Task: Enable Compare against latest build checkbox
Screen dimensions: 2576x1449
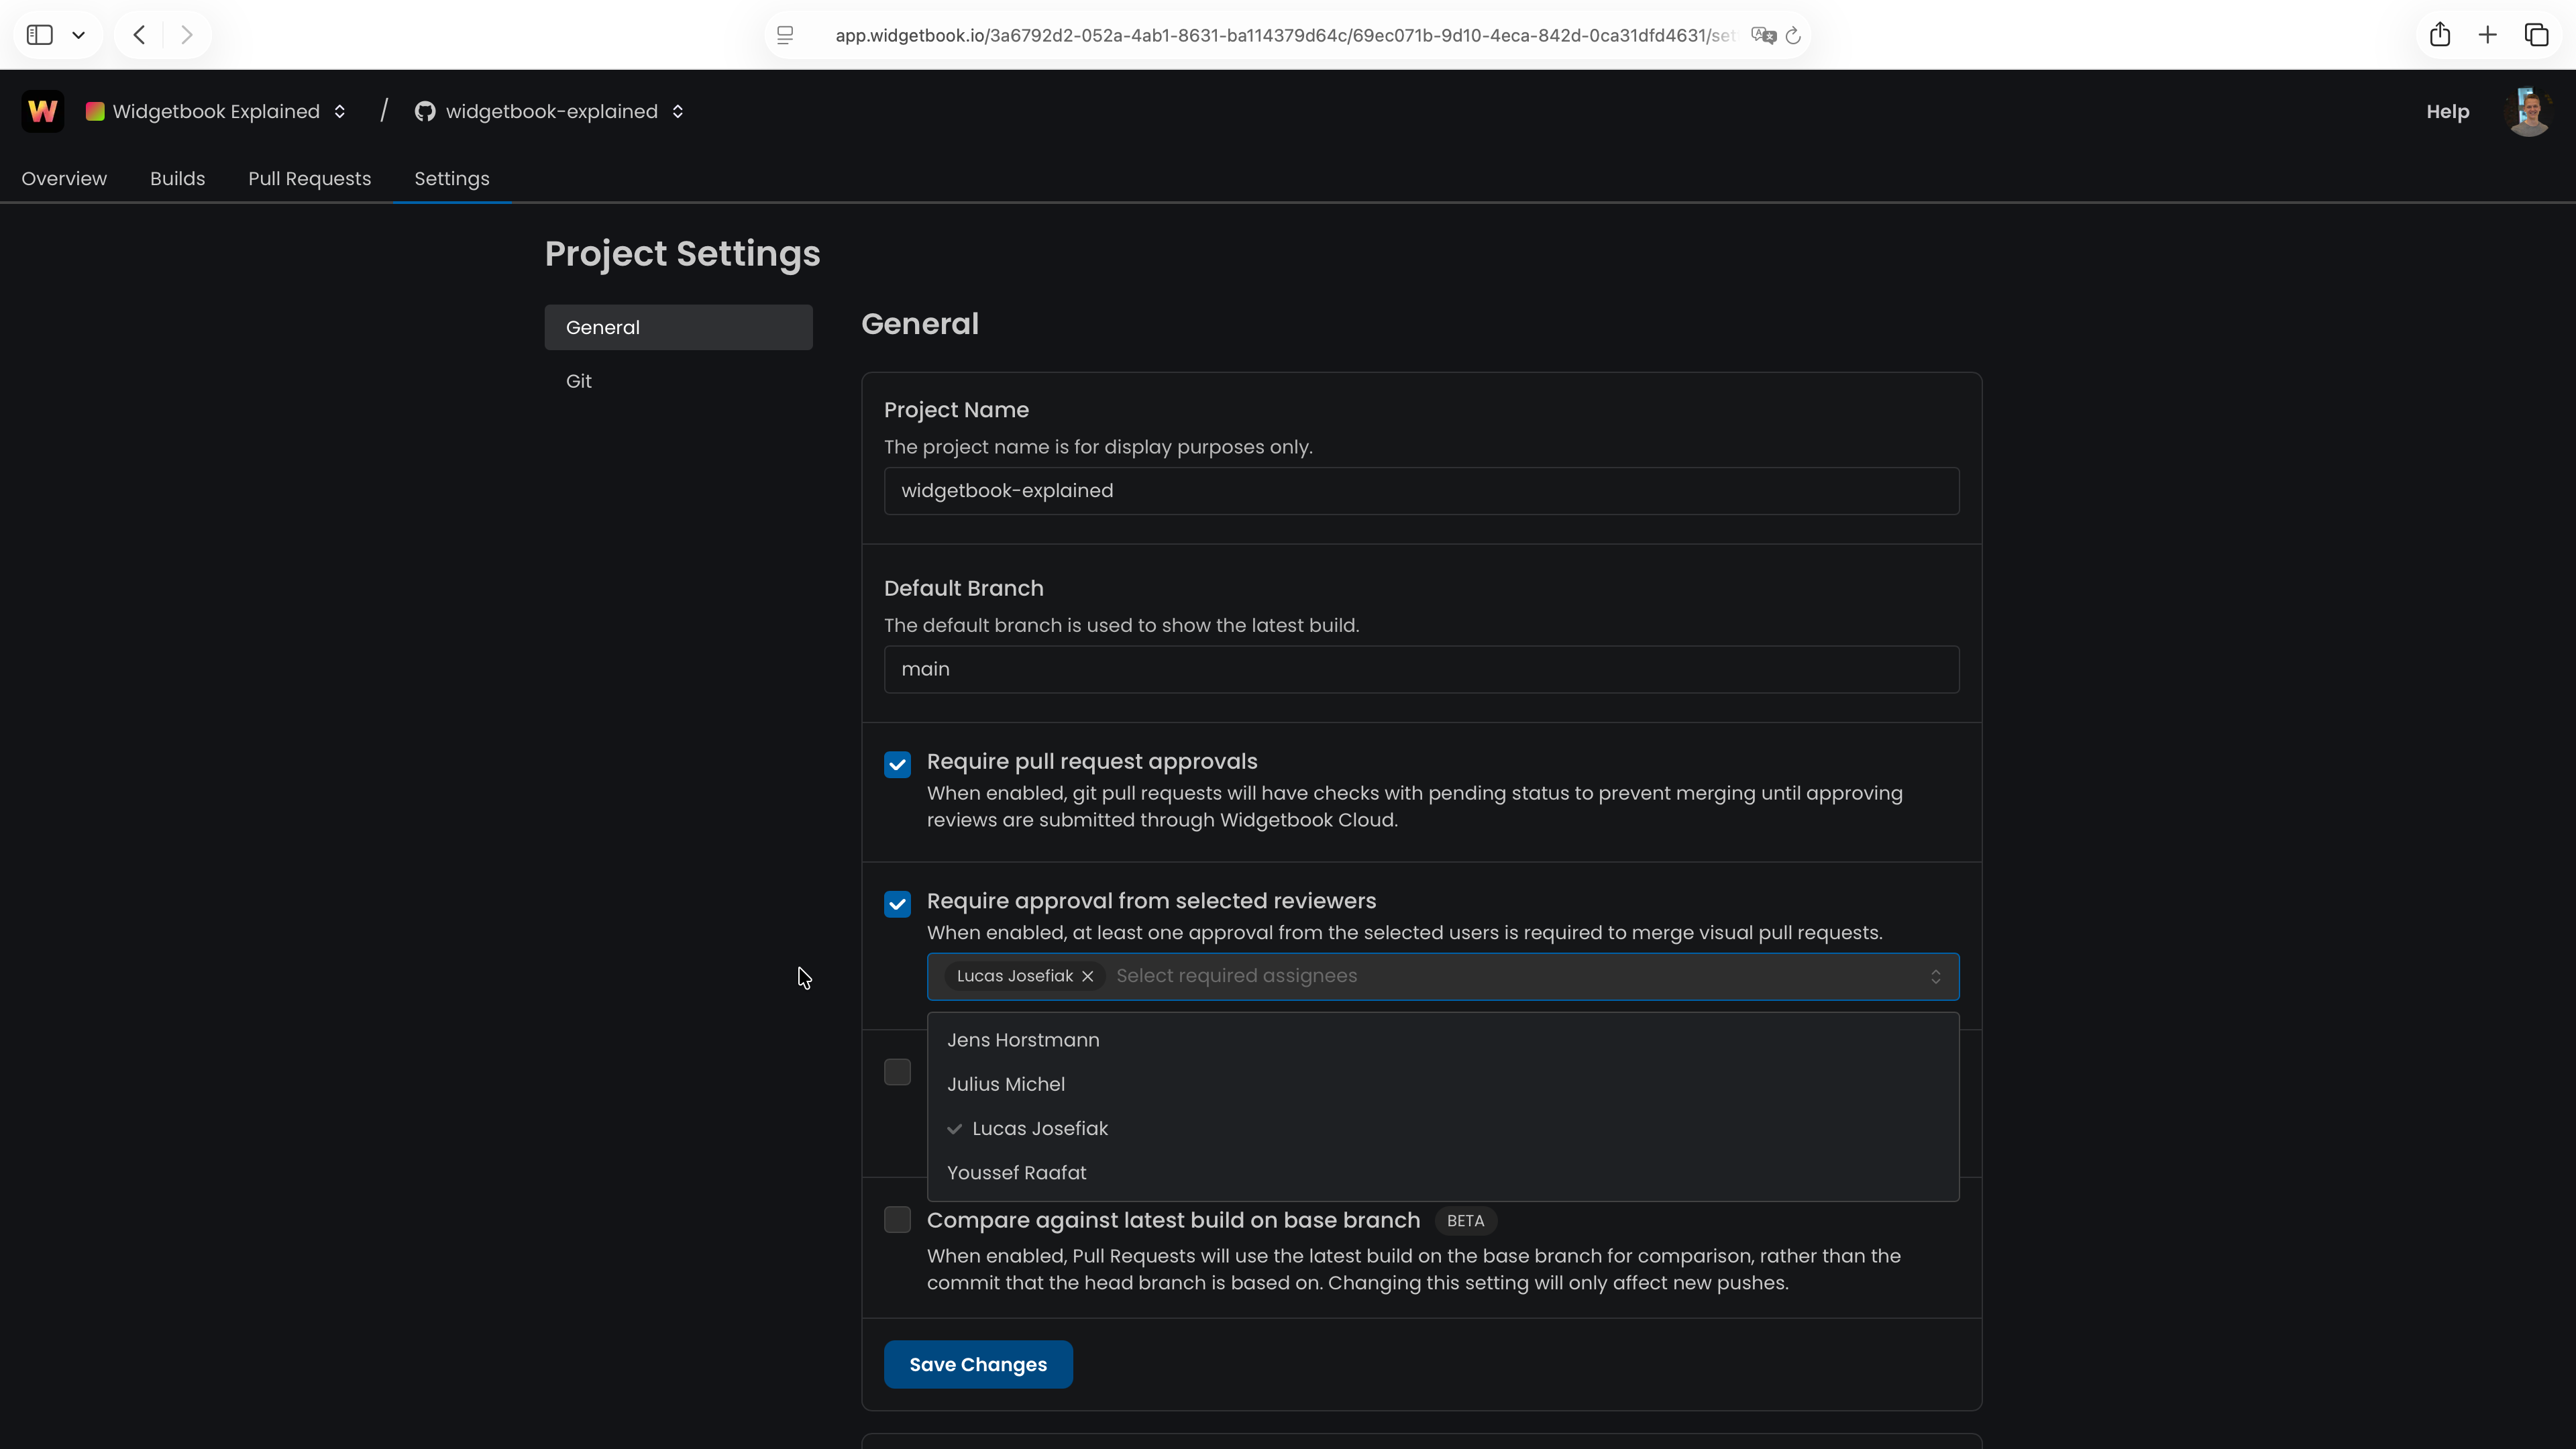Action: click(897, 1220)
